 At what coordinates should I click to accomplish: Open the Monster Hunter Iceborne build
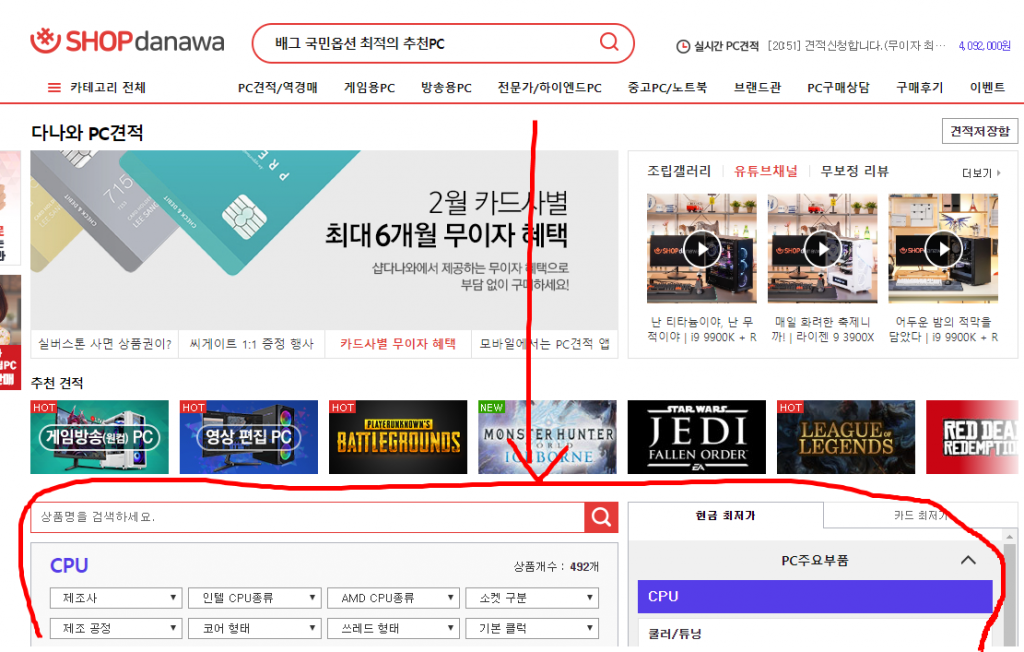pos(547,437)
